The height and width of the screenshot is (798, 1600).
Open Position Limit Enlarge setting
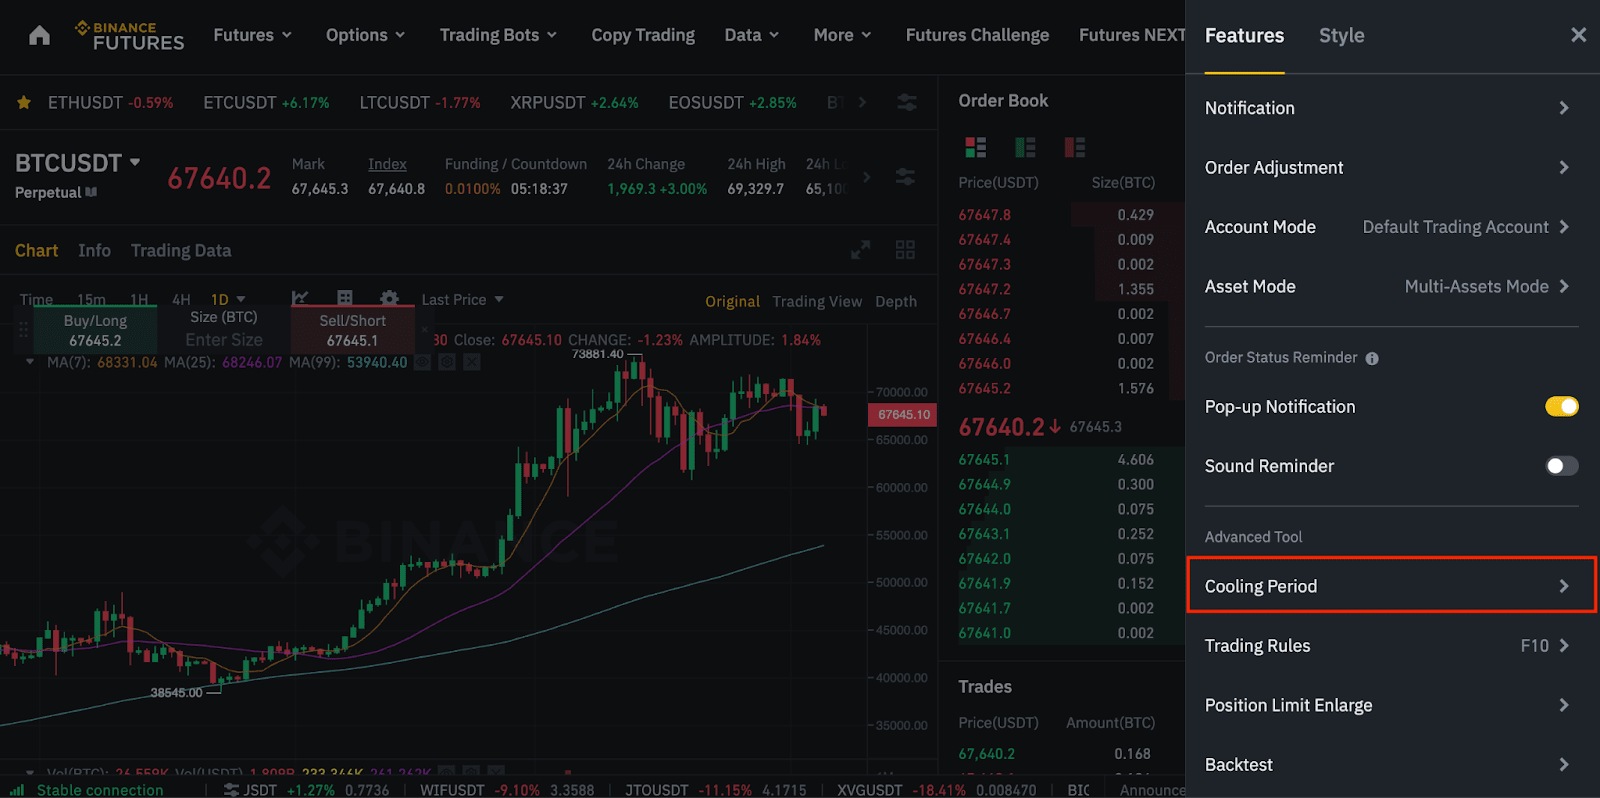1391,705
